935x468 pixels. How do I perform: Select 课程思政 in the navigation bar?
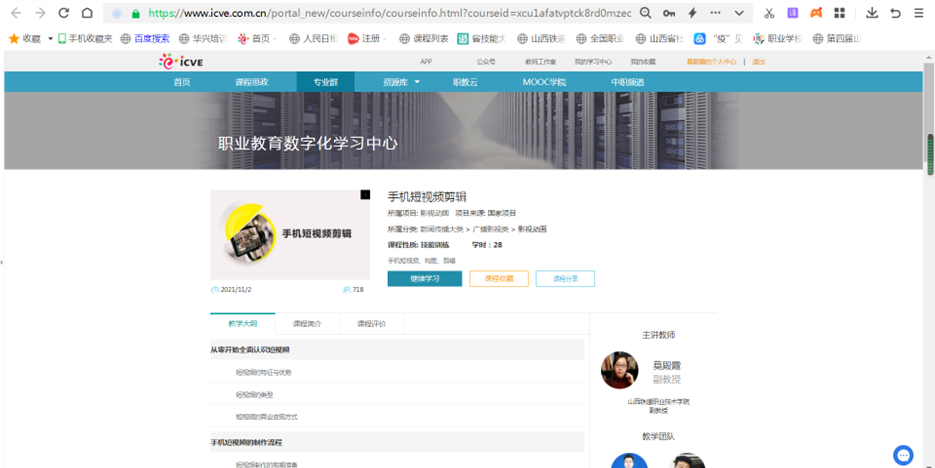click(252, 82)
